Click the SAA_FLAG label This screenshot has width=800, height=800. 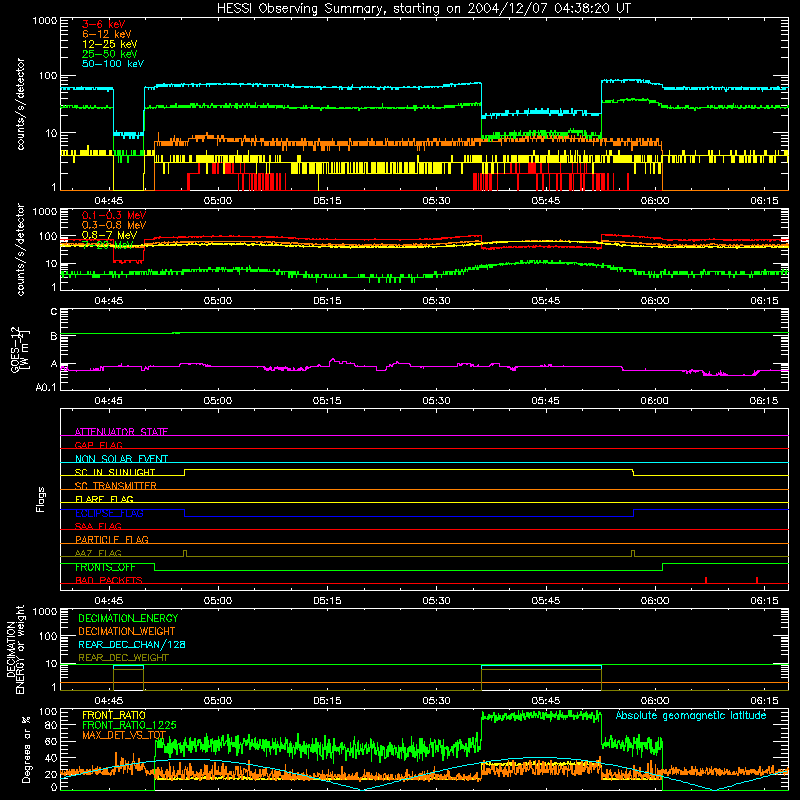(98, 526)
